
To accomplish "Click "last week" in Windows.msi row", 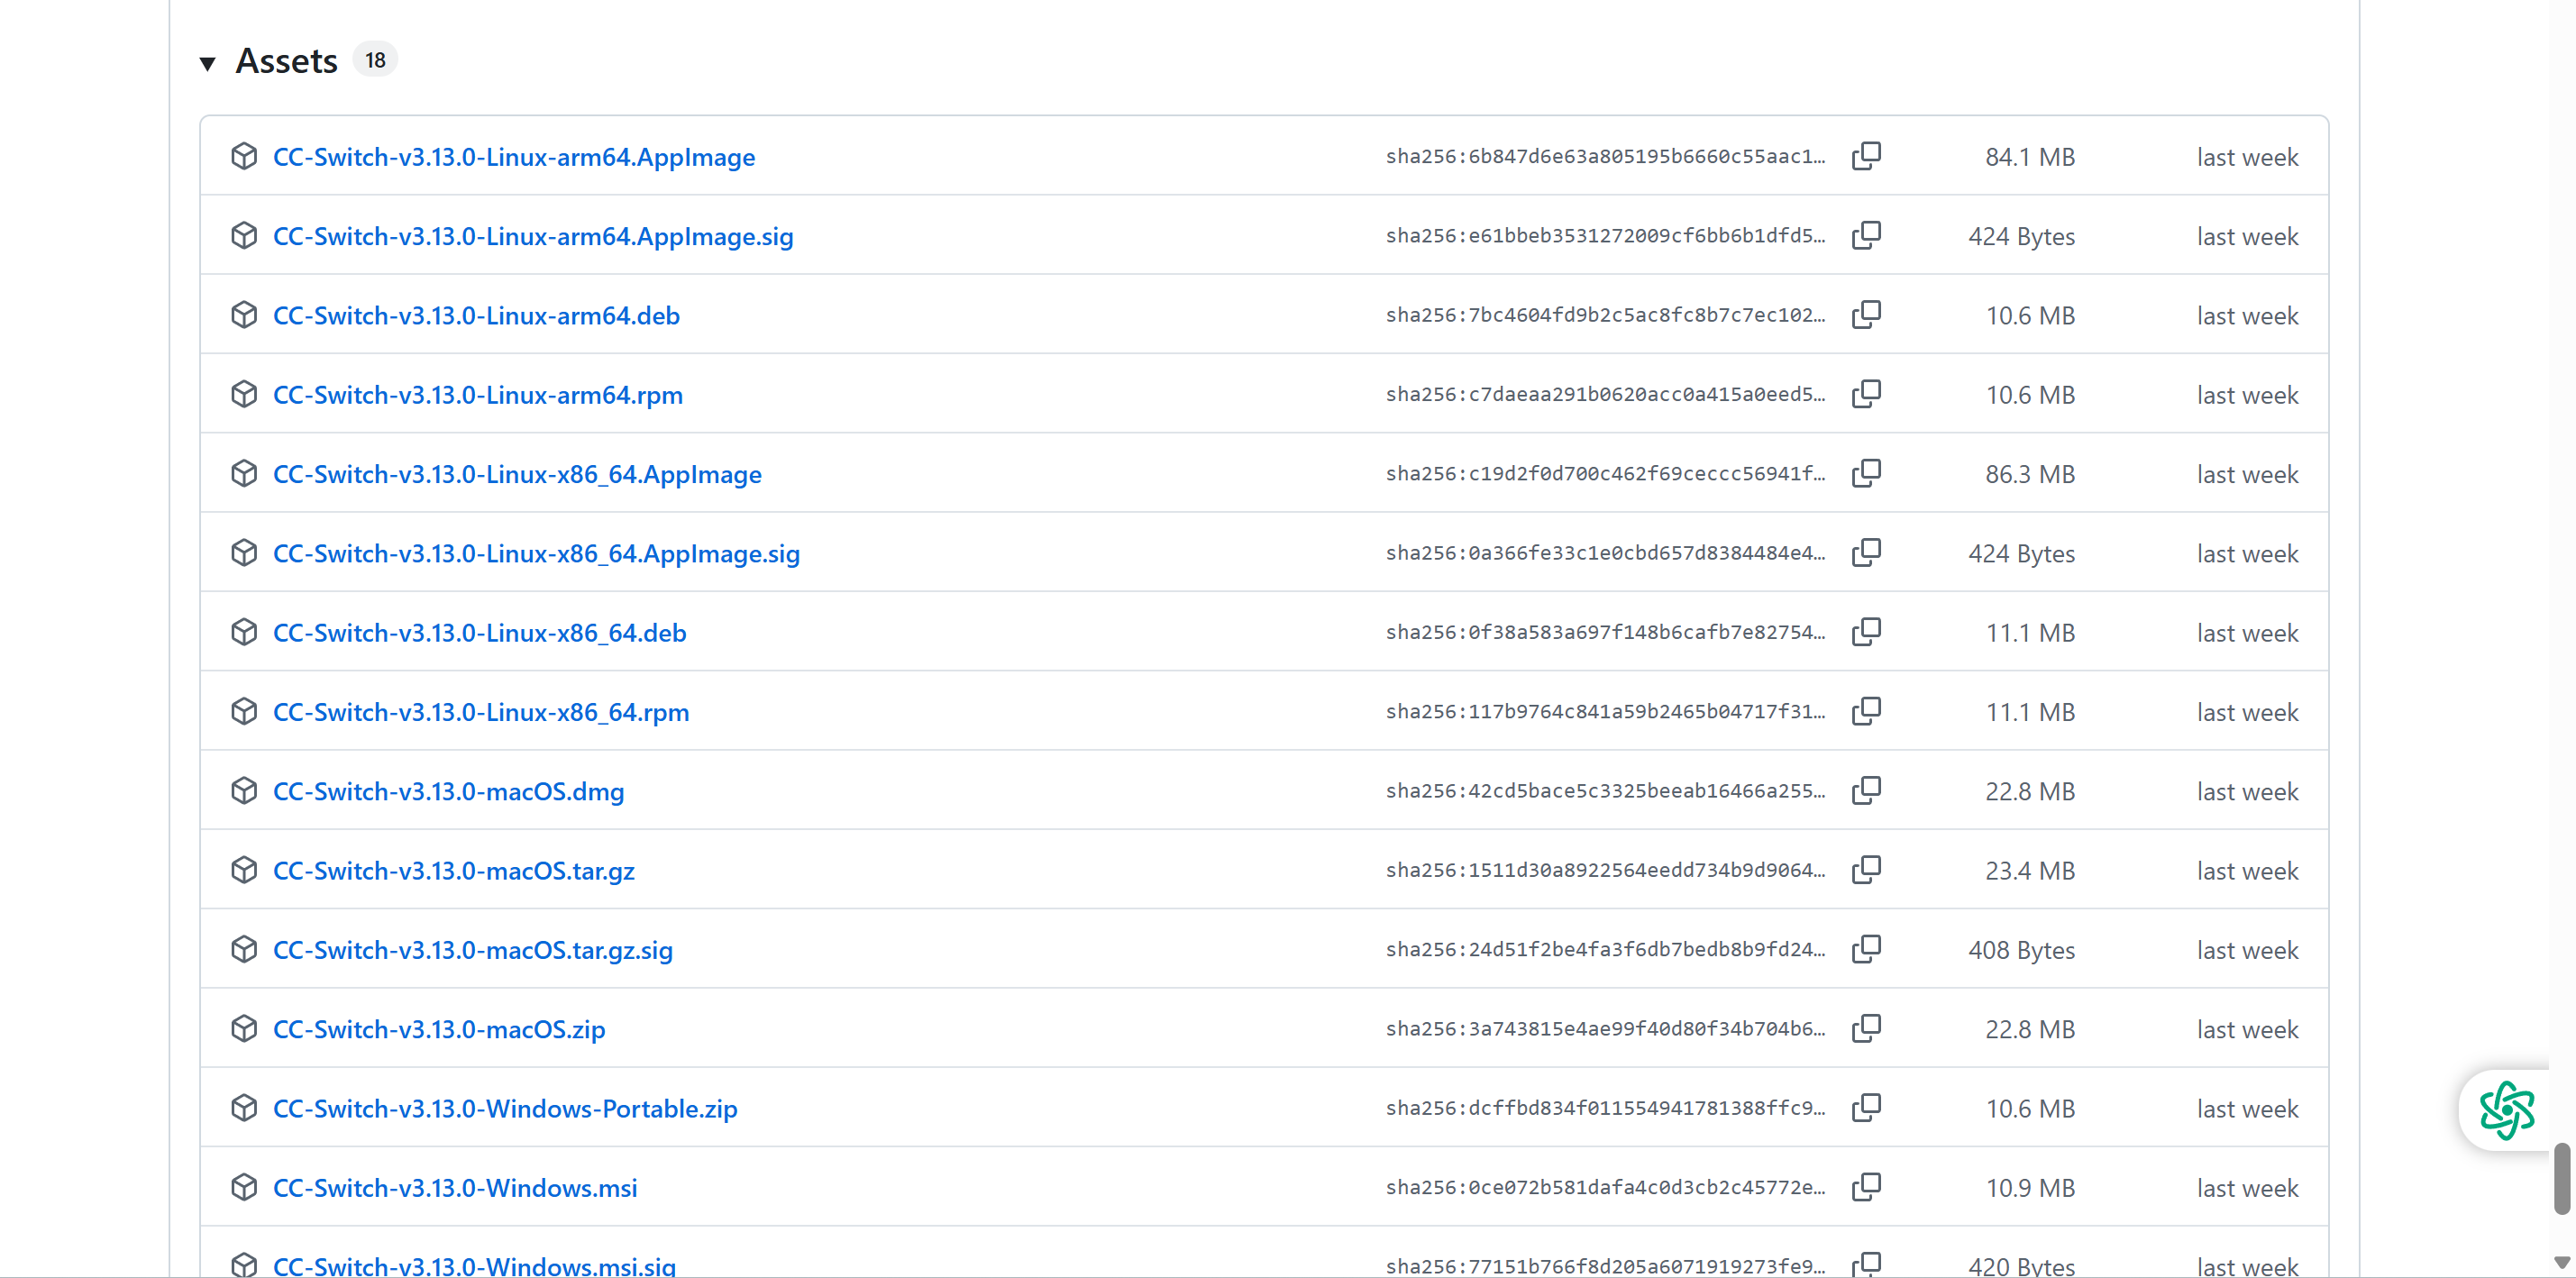I will coord(2247,1188).
